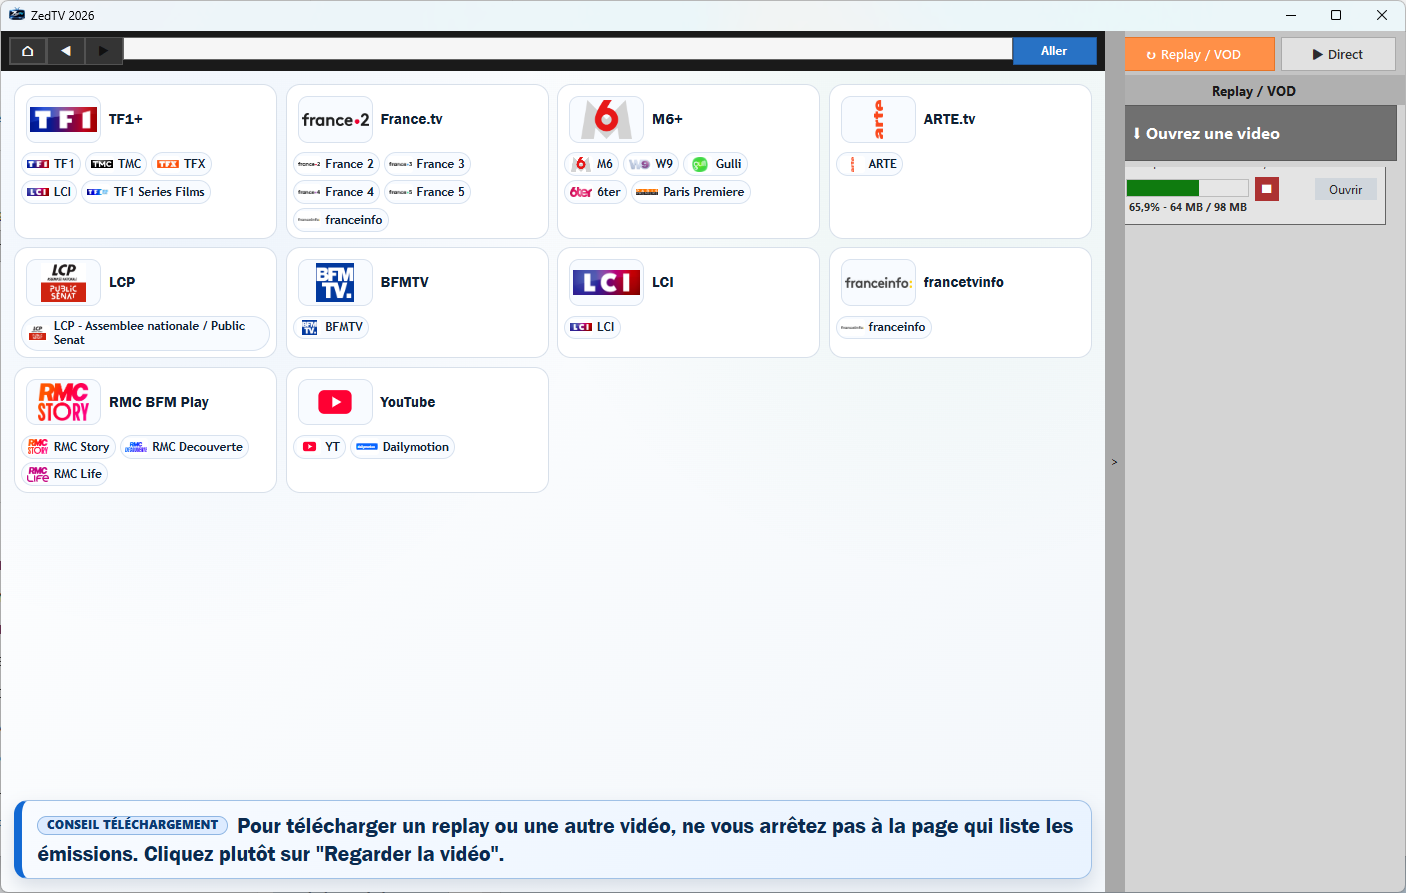Expand the Ouvrez une video section
1406x893 pixels.
(1260, 134)
